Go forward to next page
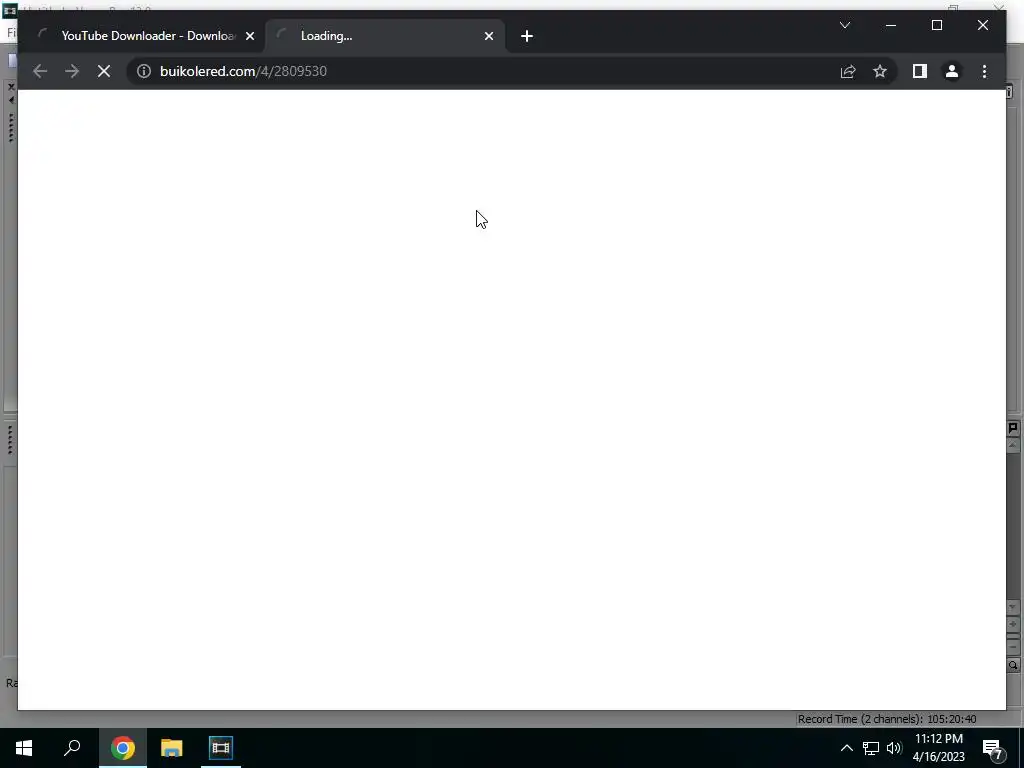Viewport: 1024px width, 768px height. [72, 71]
